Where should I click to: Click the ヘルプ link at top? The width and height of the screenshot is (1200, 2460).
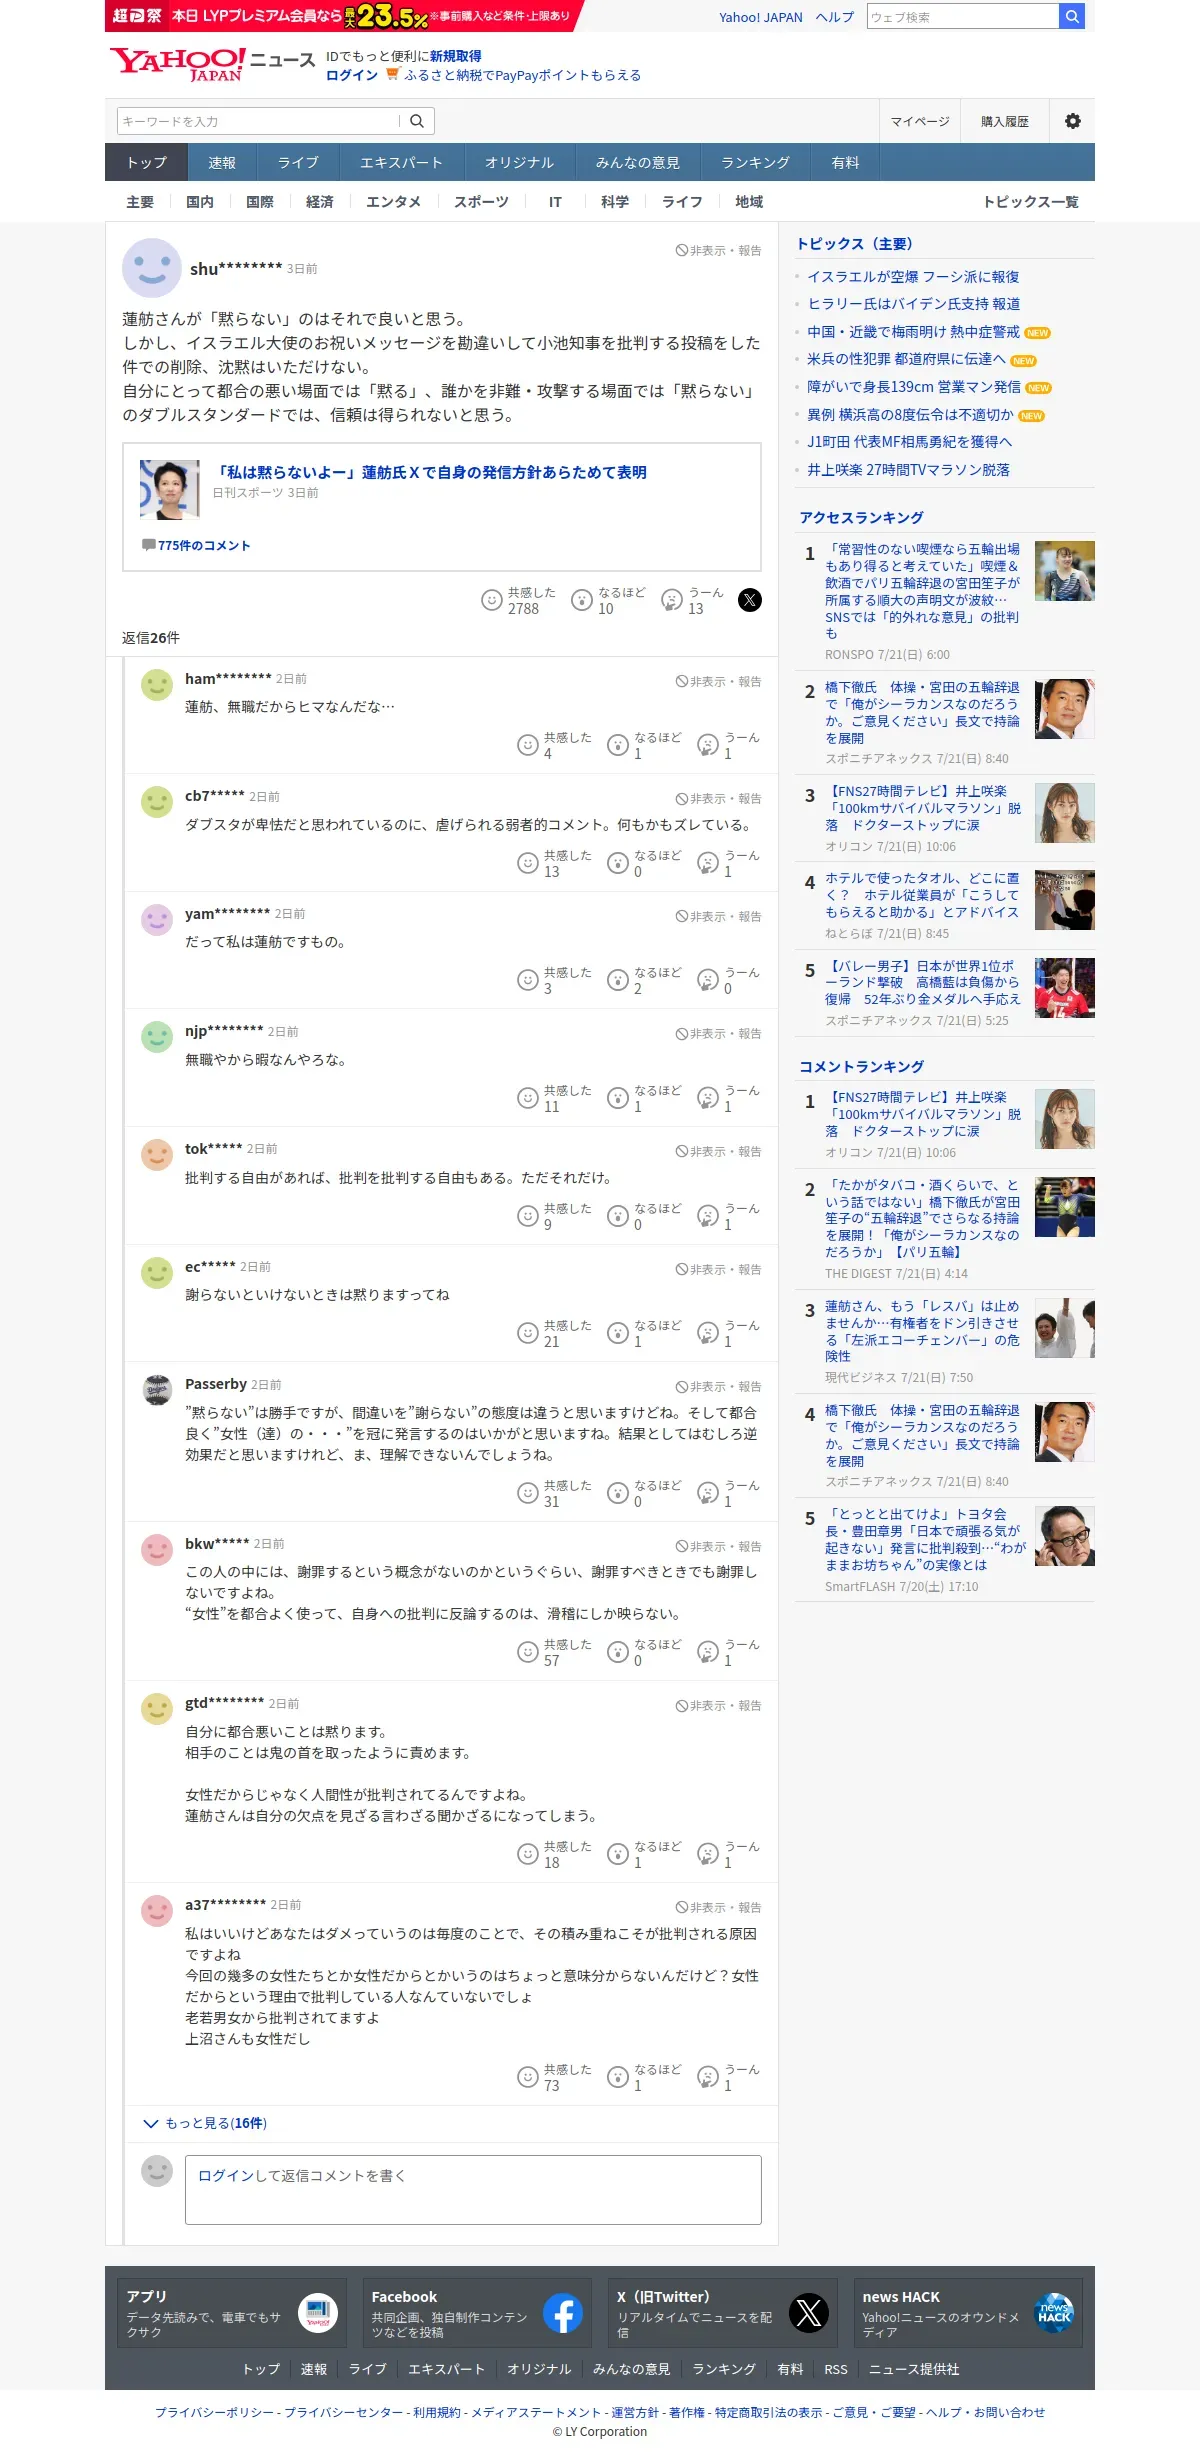coord(834,17)
